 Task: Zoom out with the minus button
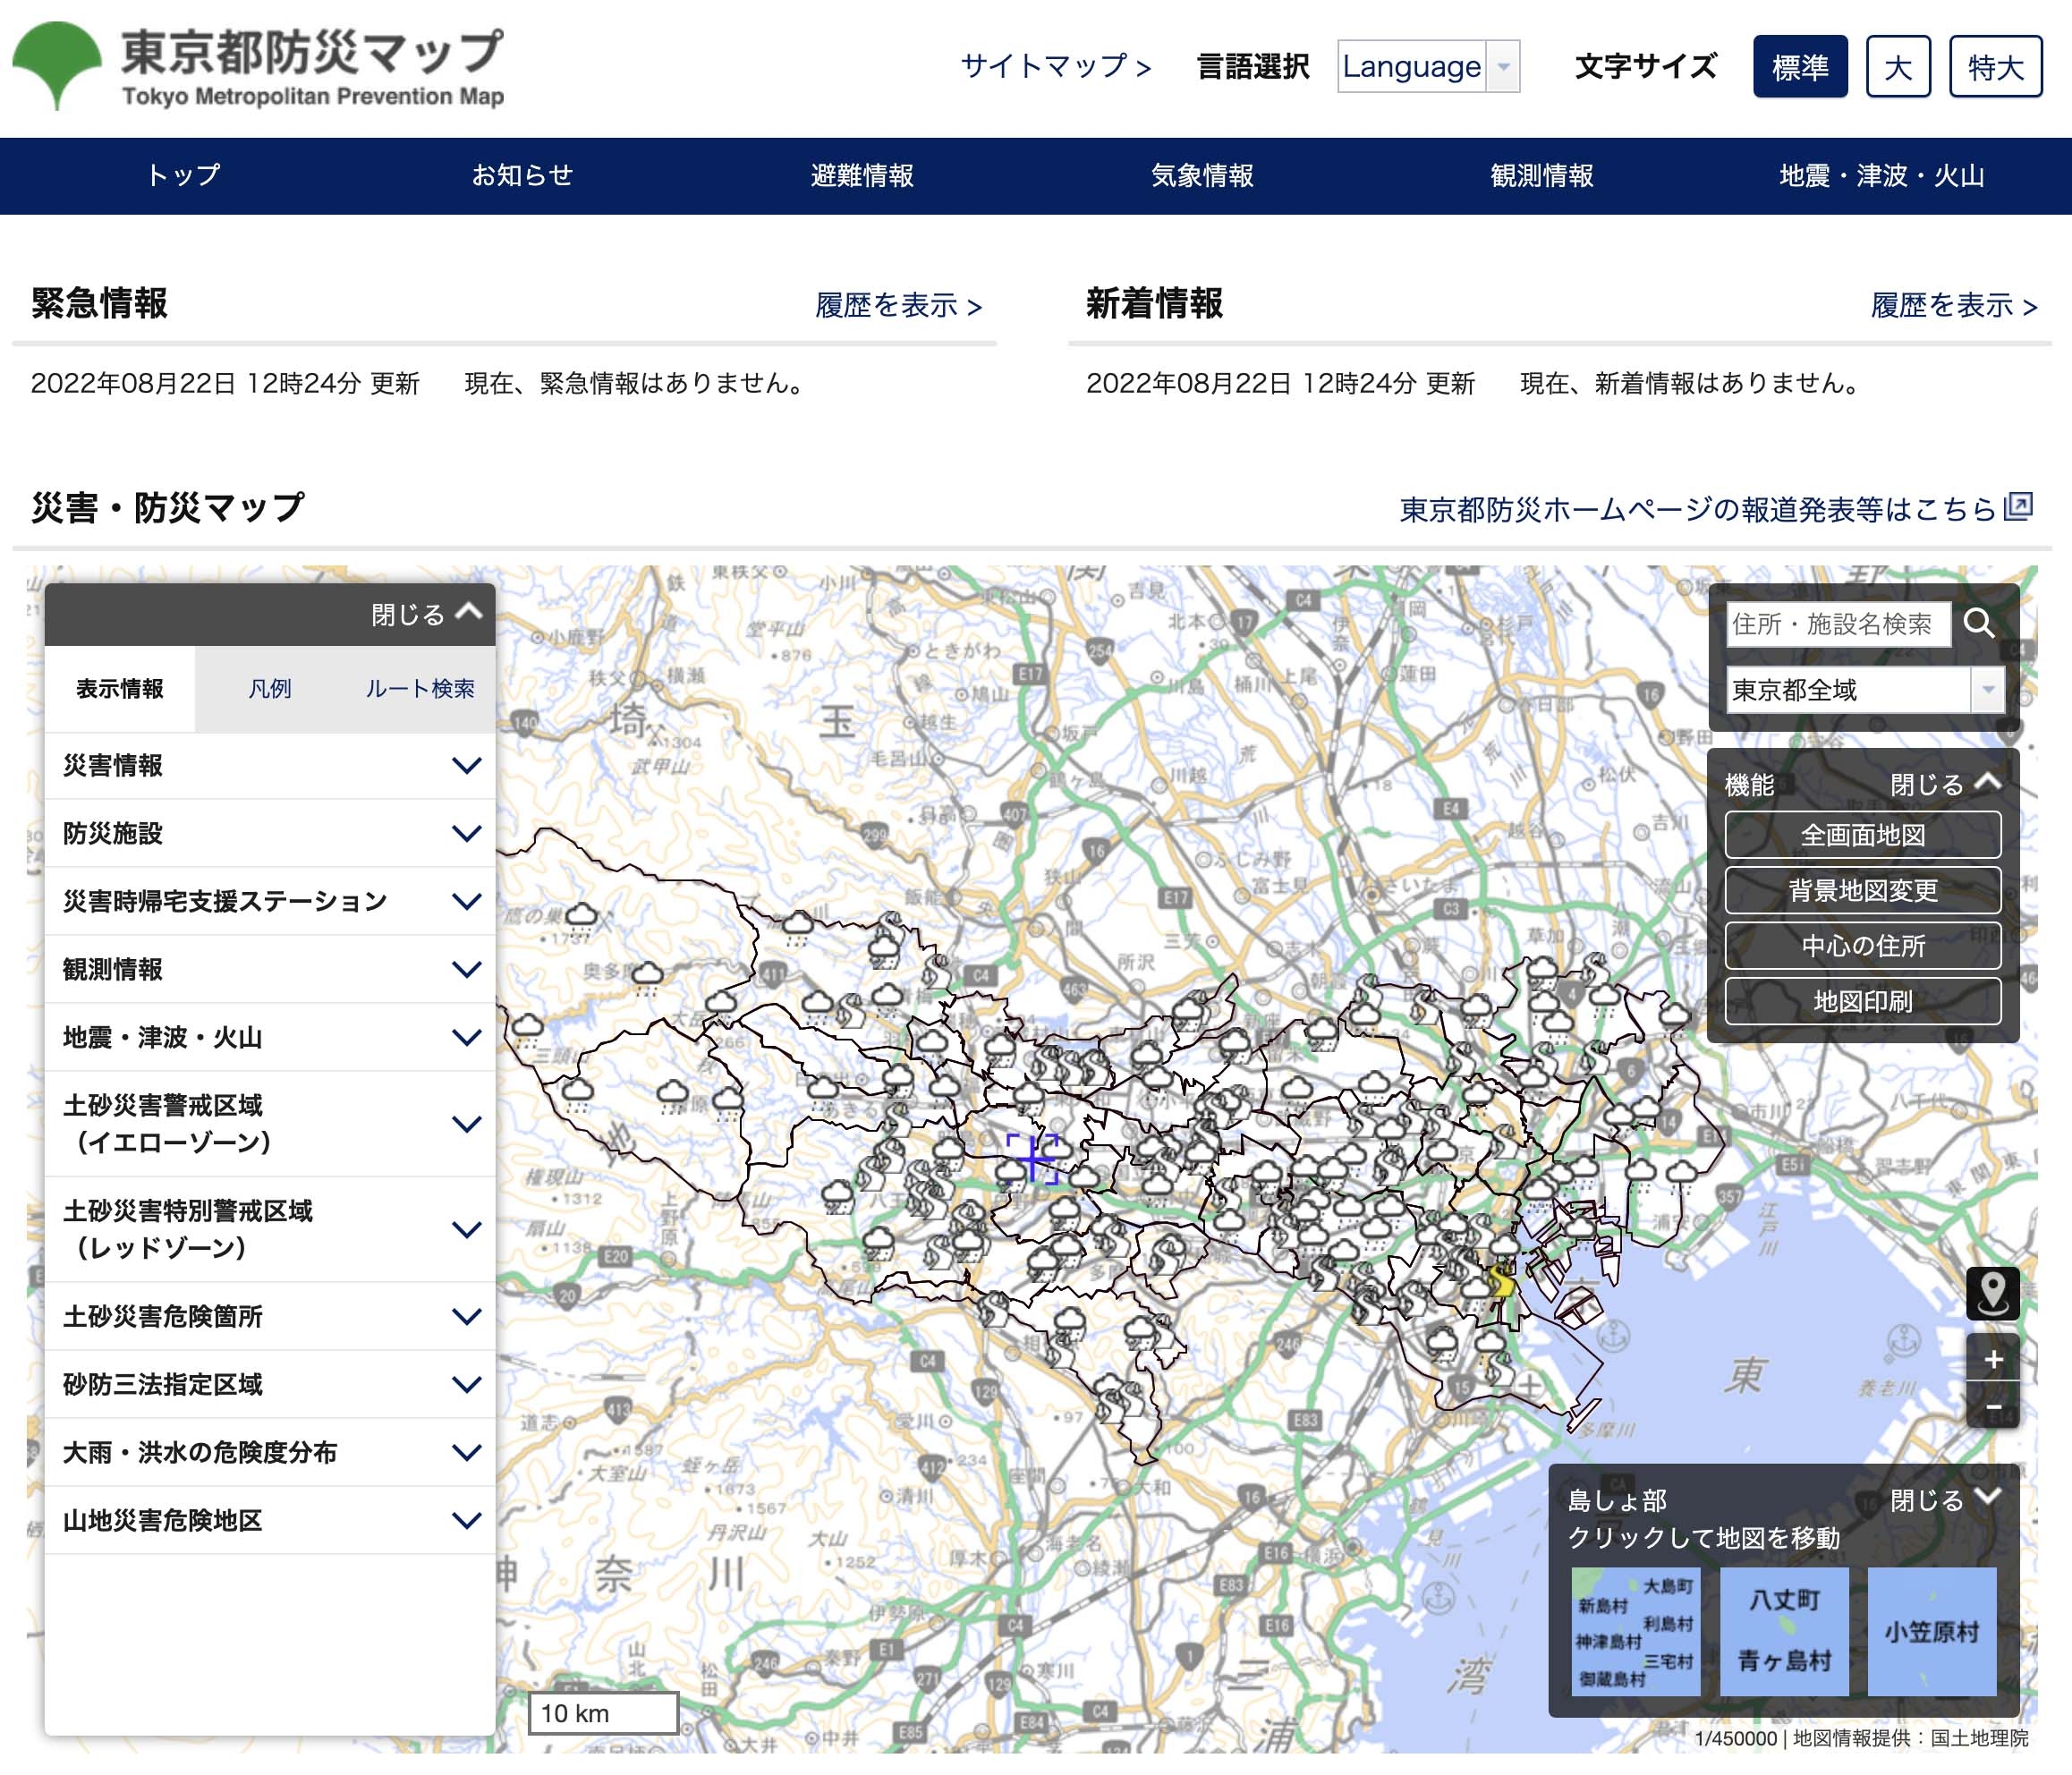click(1992, 1407)
